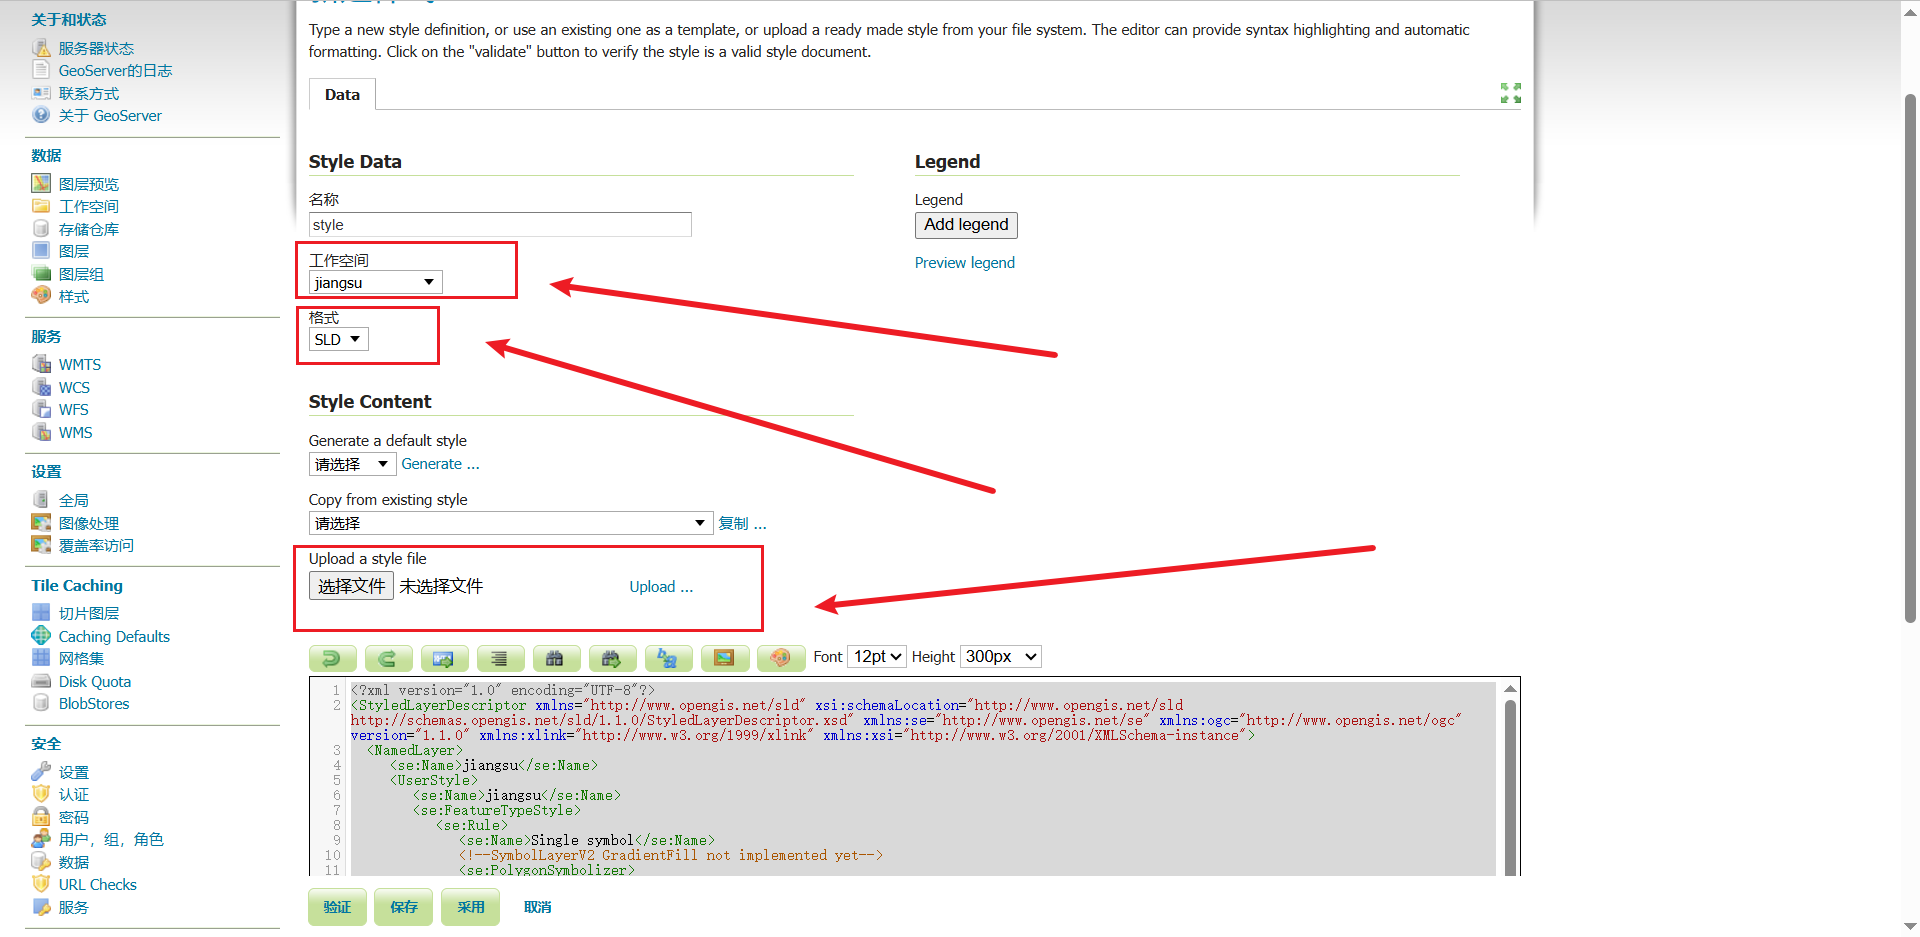Open 全局 settings link
Image resolution: width=1920 pixels, height=937 pixels.
click(74, 500)
